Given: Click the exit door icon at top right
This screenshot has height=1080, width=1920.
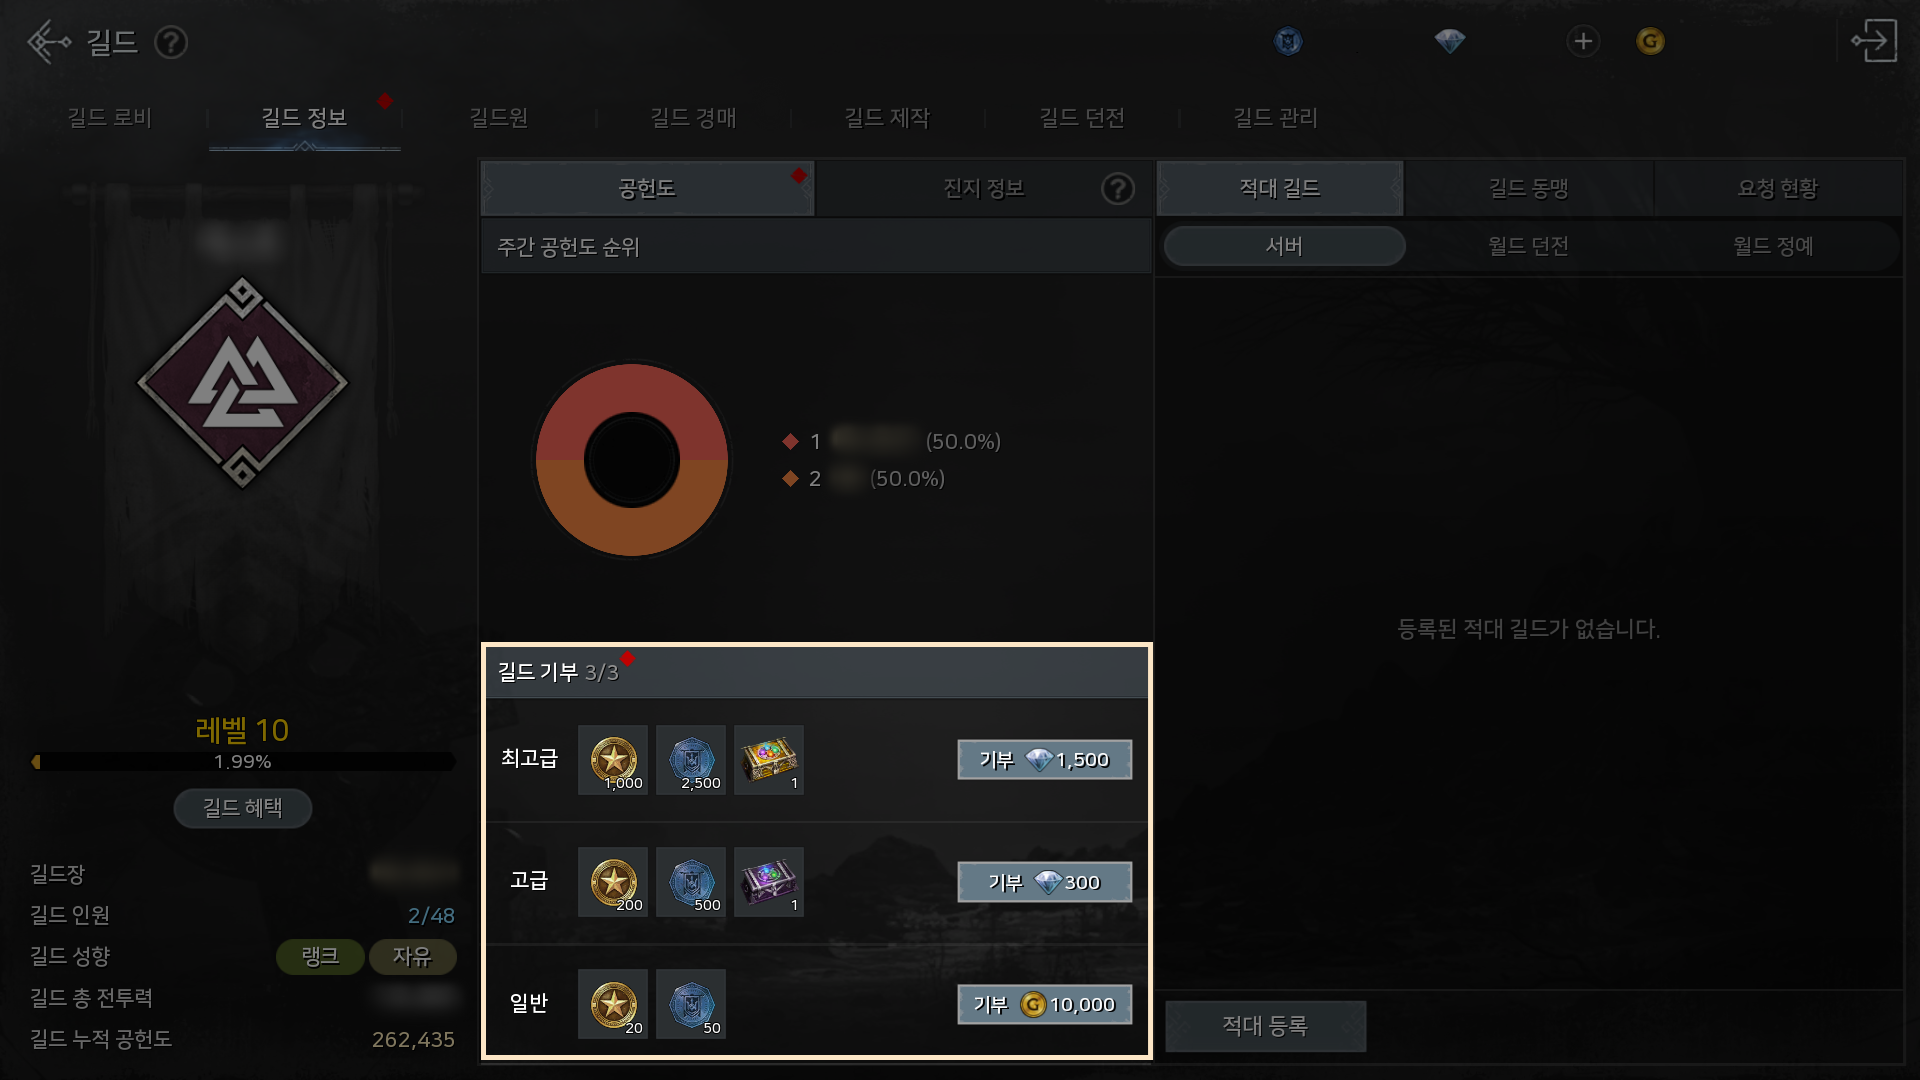Looking at the screenshot, I should pos(1875,41).
